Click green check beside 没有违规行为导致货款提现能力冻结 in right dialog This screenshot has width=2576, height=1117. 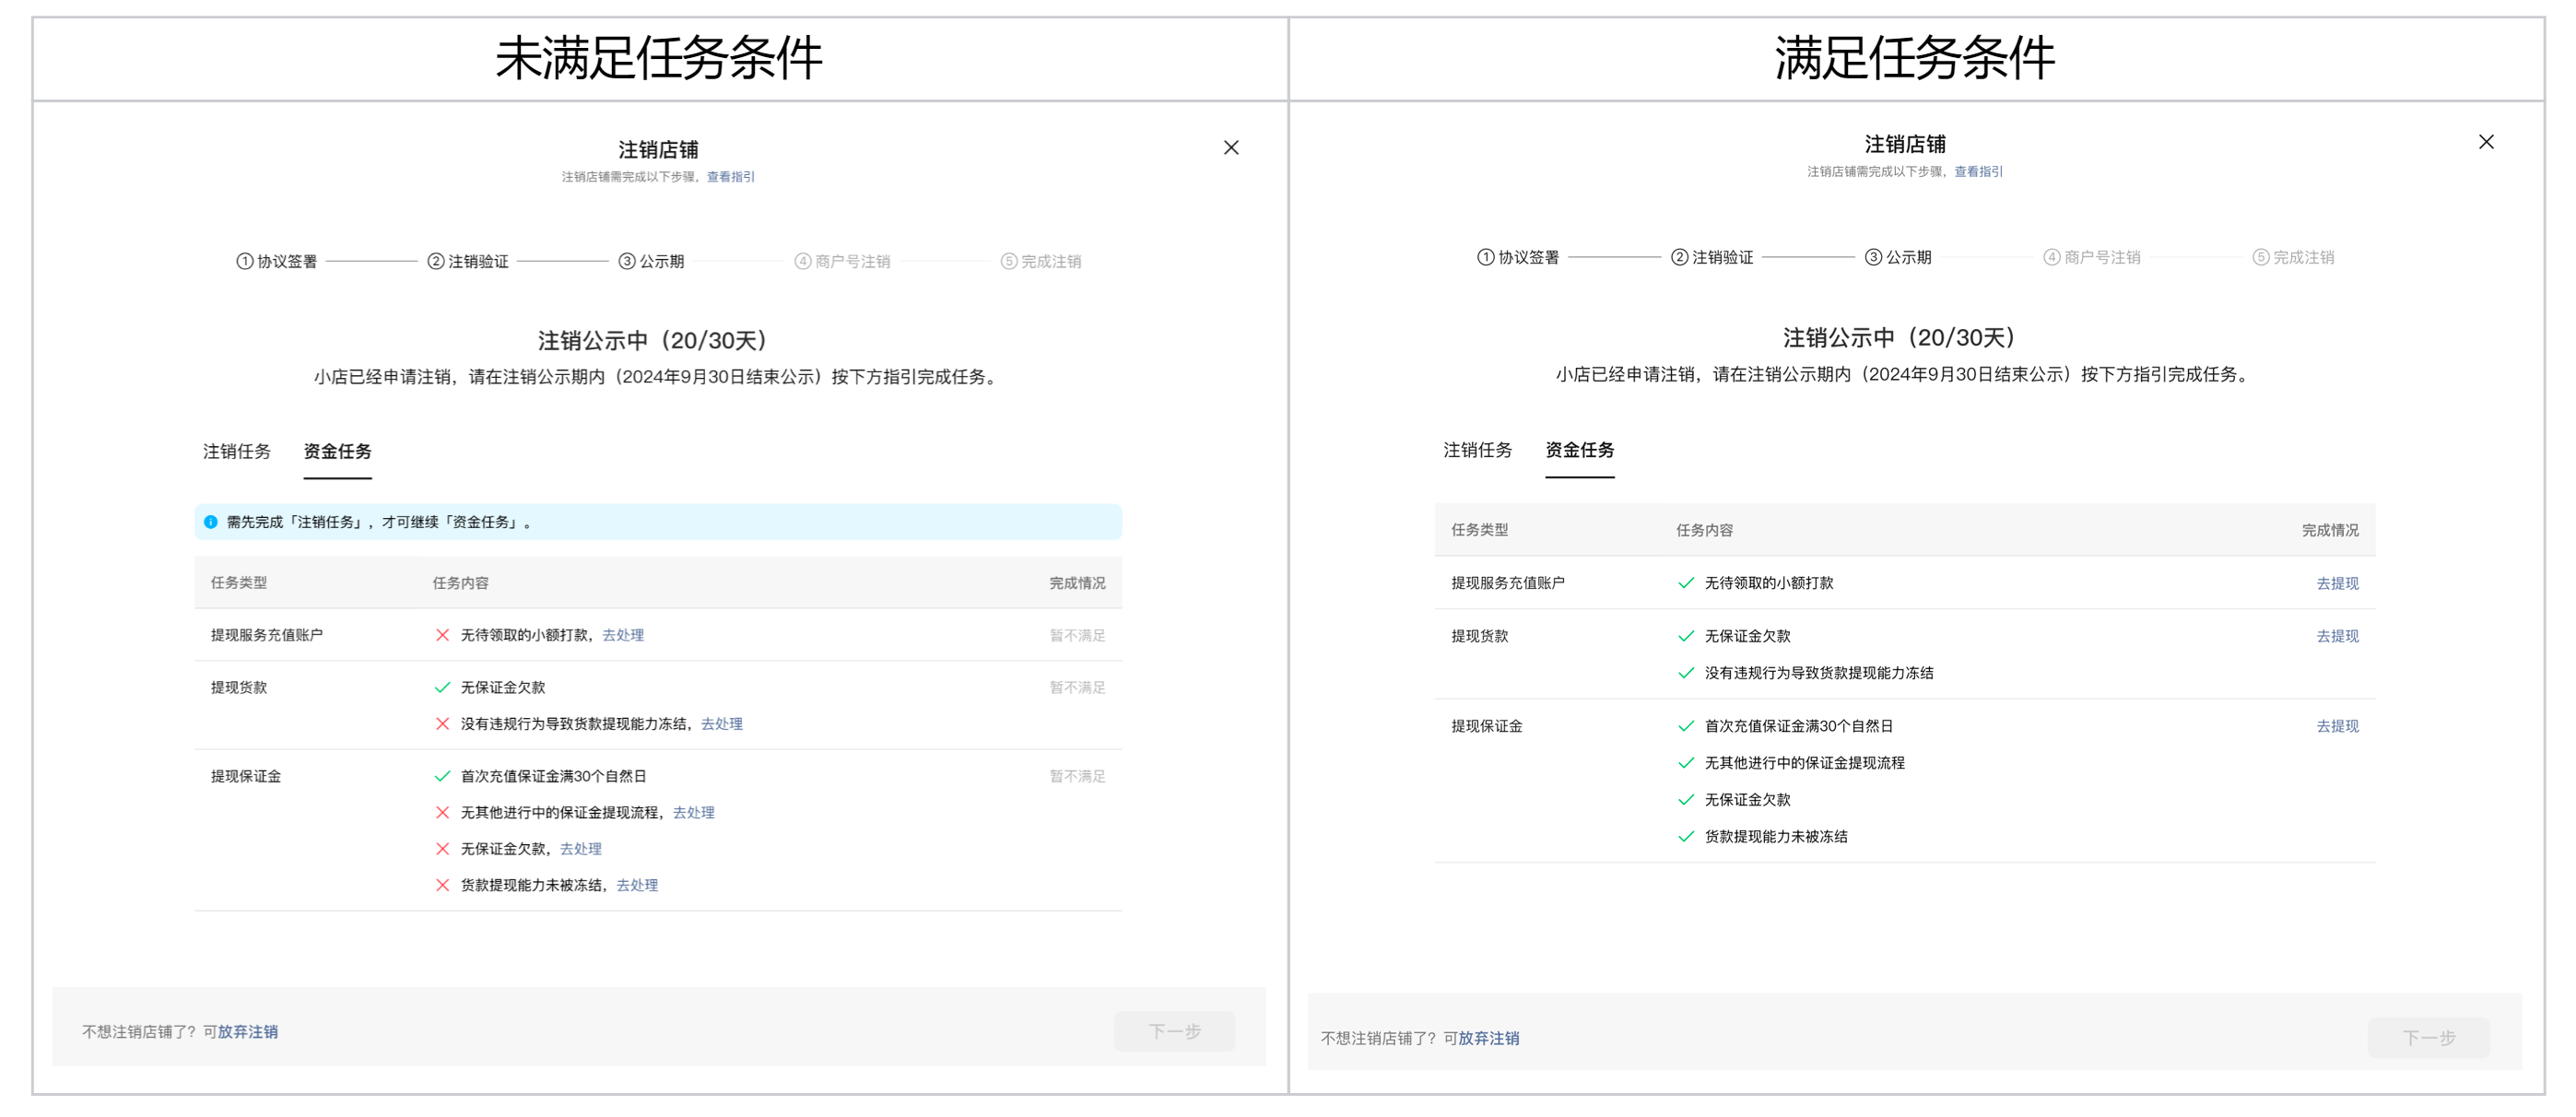pyautogui.click(x=1686, y=674)
